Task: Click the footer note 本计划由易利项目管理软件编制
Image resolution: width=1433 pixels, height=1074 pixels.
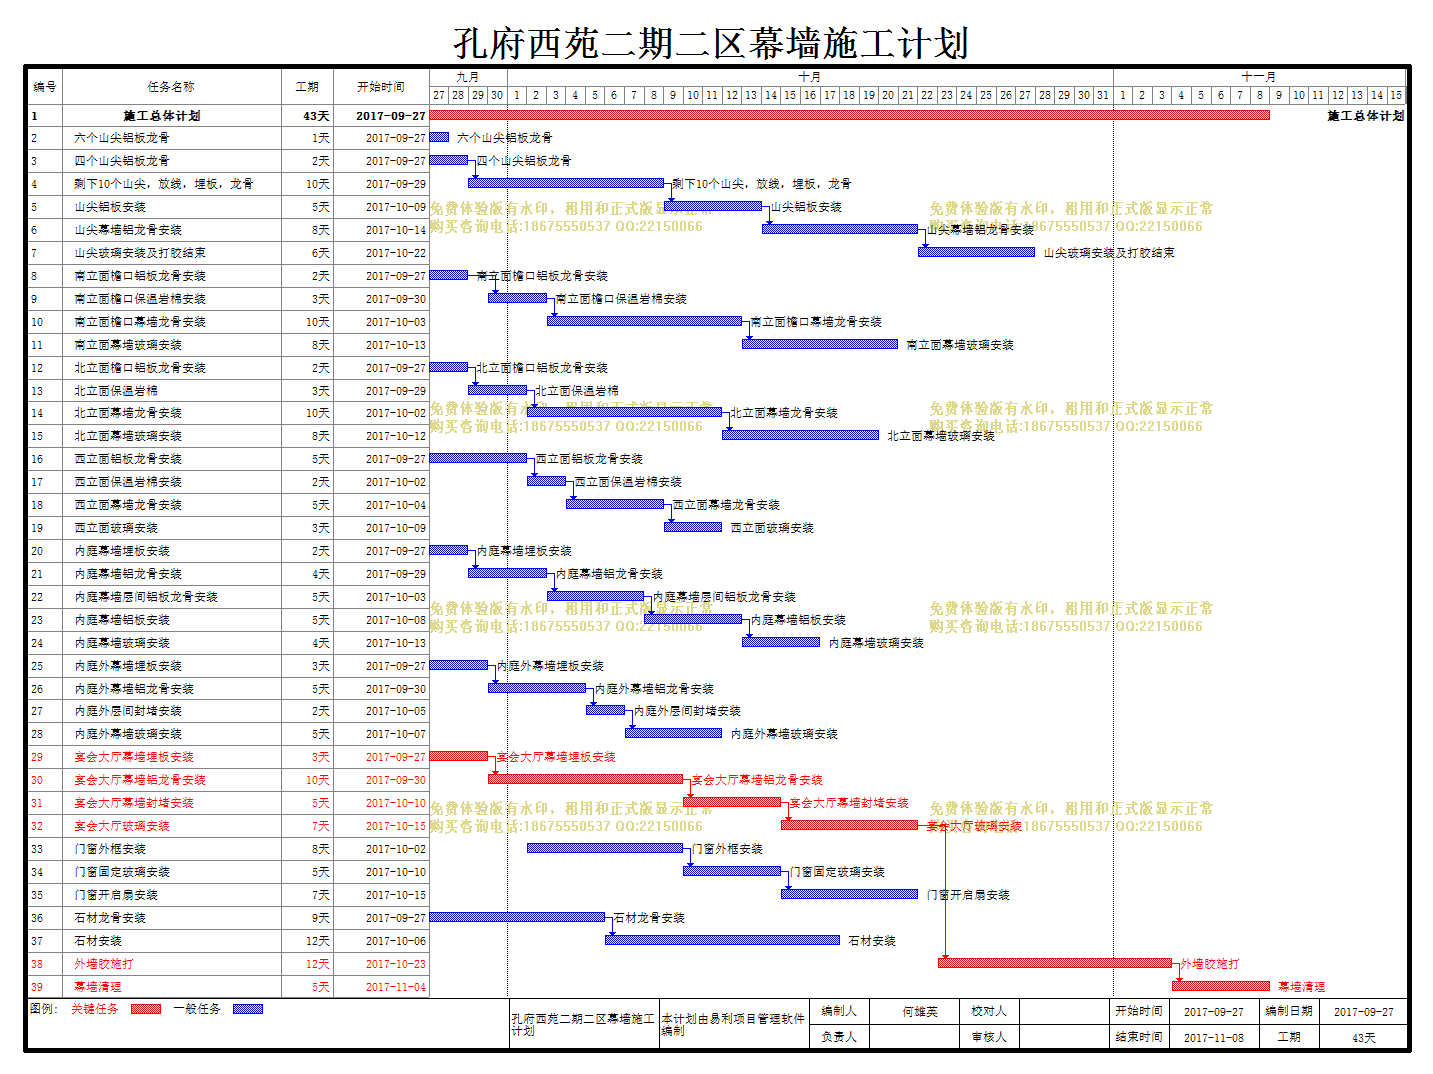Action: tap(733, 1024)
